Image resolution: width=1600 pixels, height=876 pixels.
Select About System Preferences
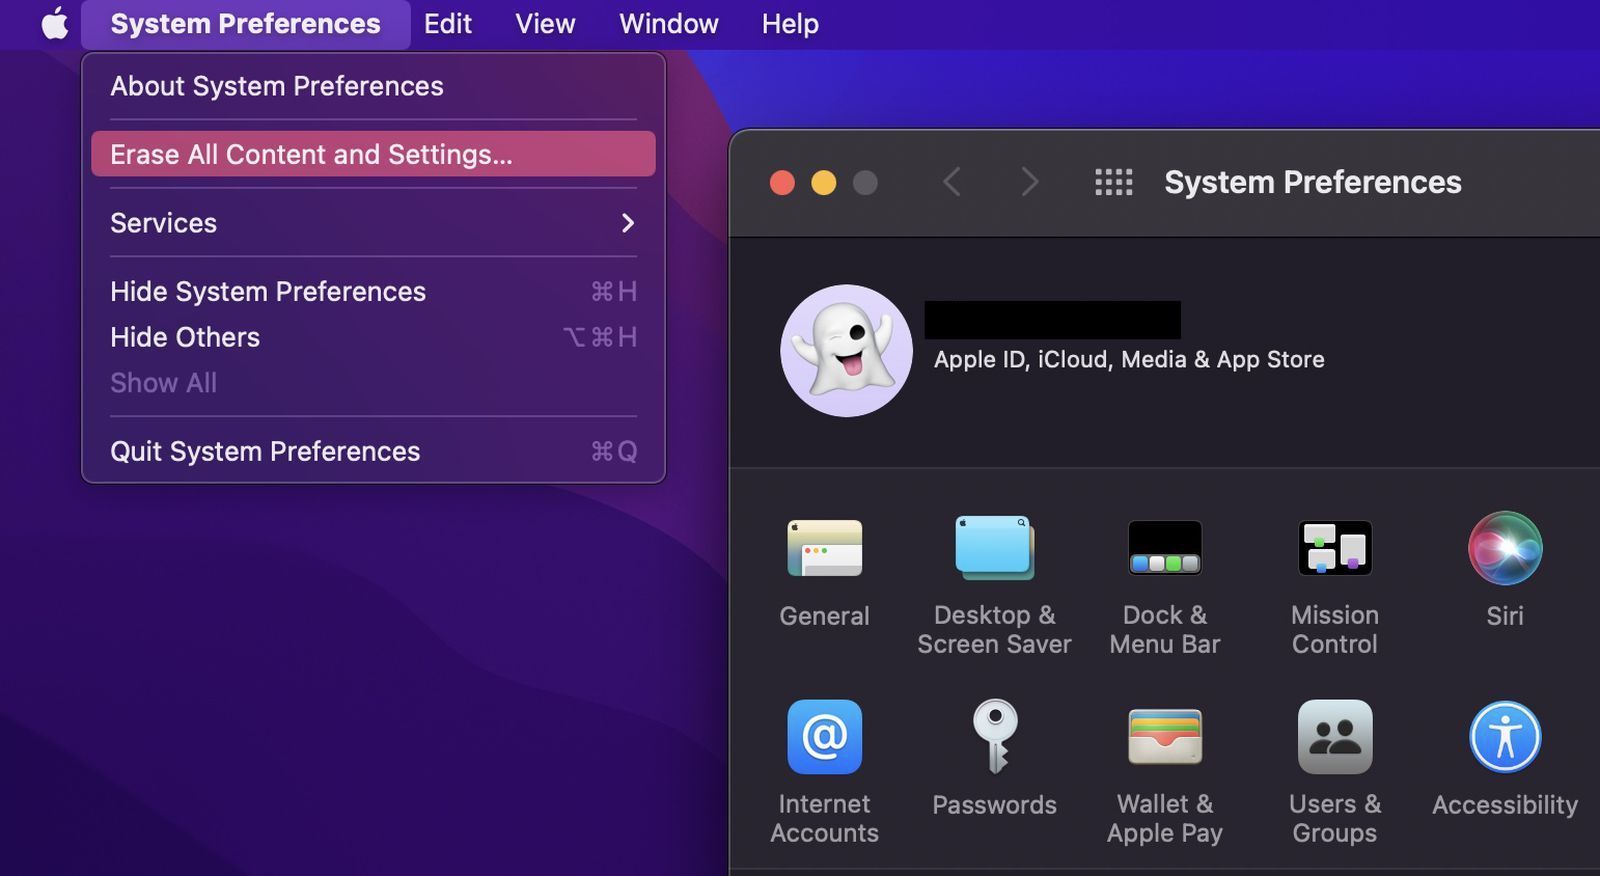click(373, 86)
